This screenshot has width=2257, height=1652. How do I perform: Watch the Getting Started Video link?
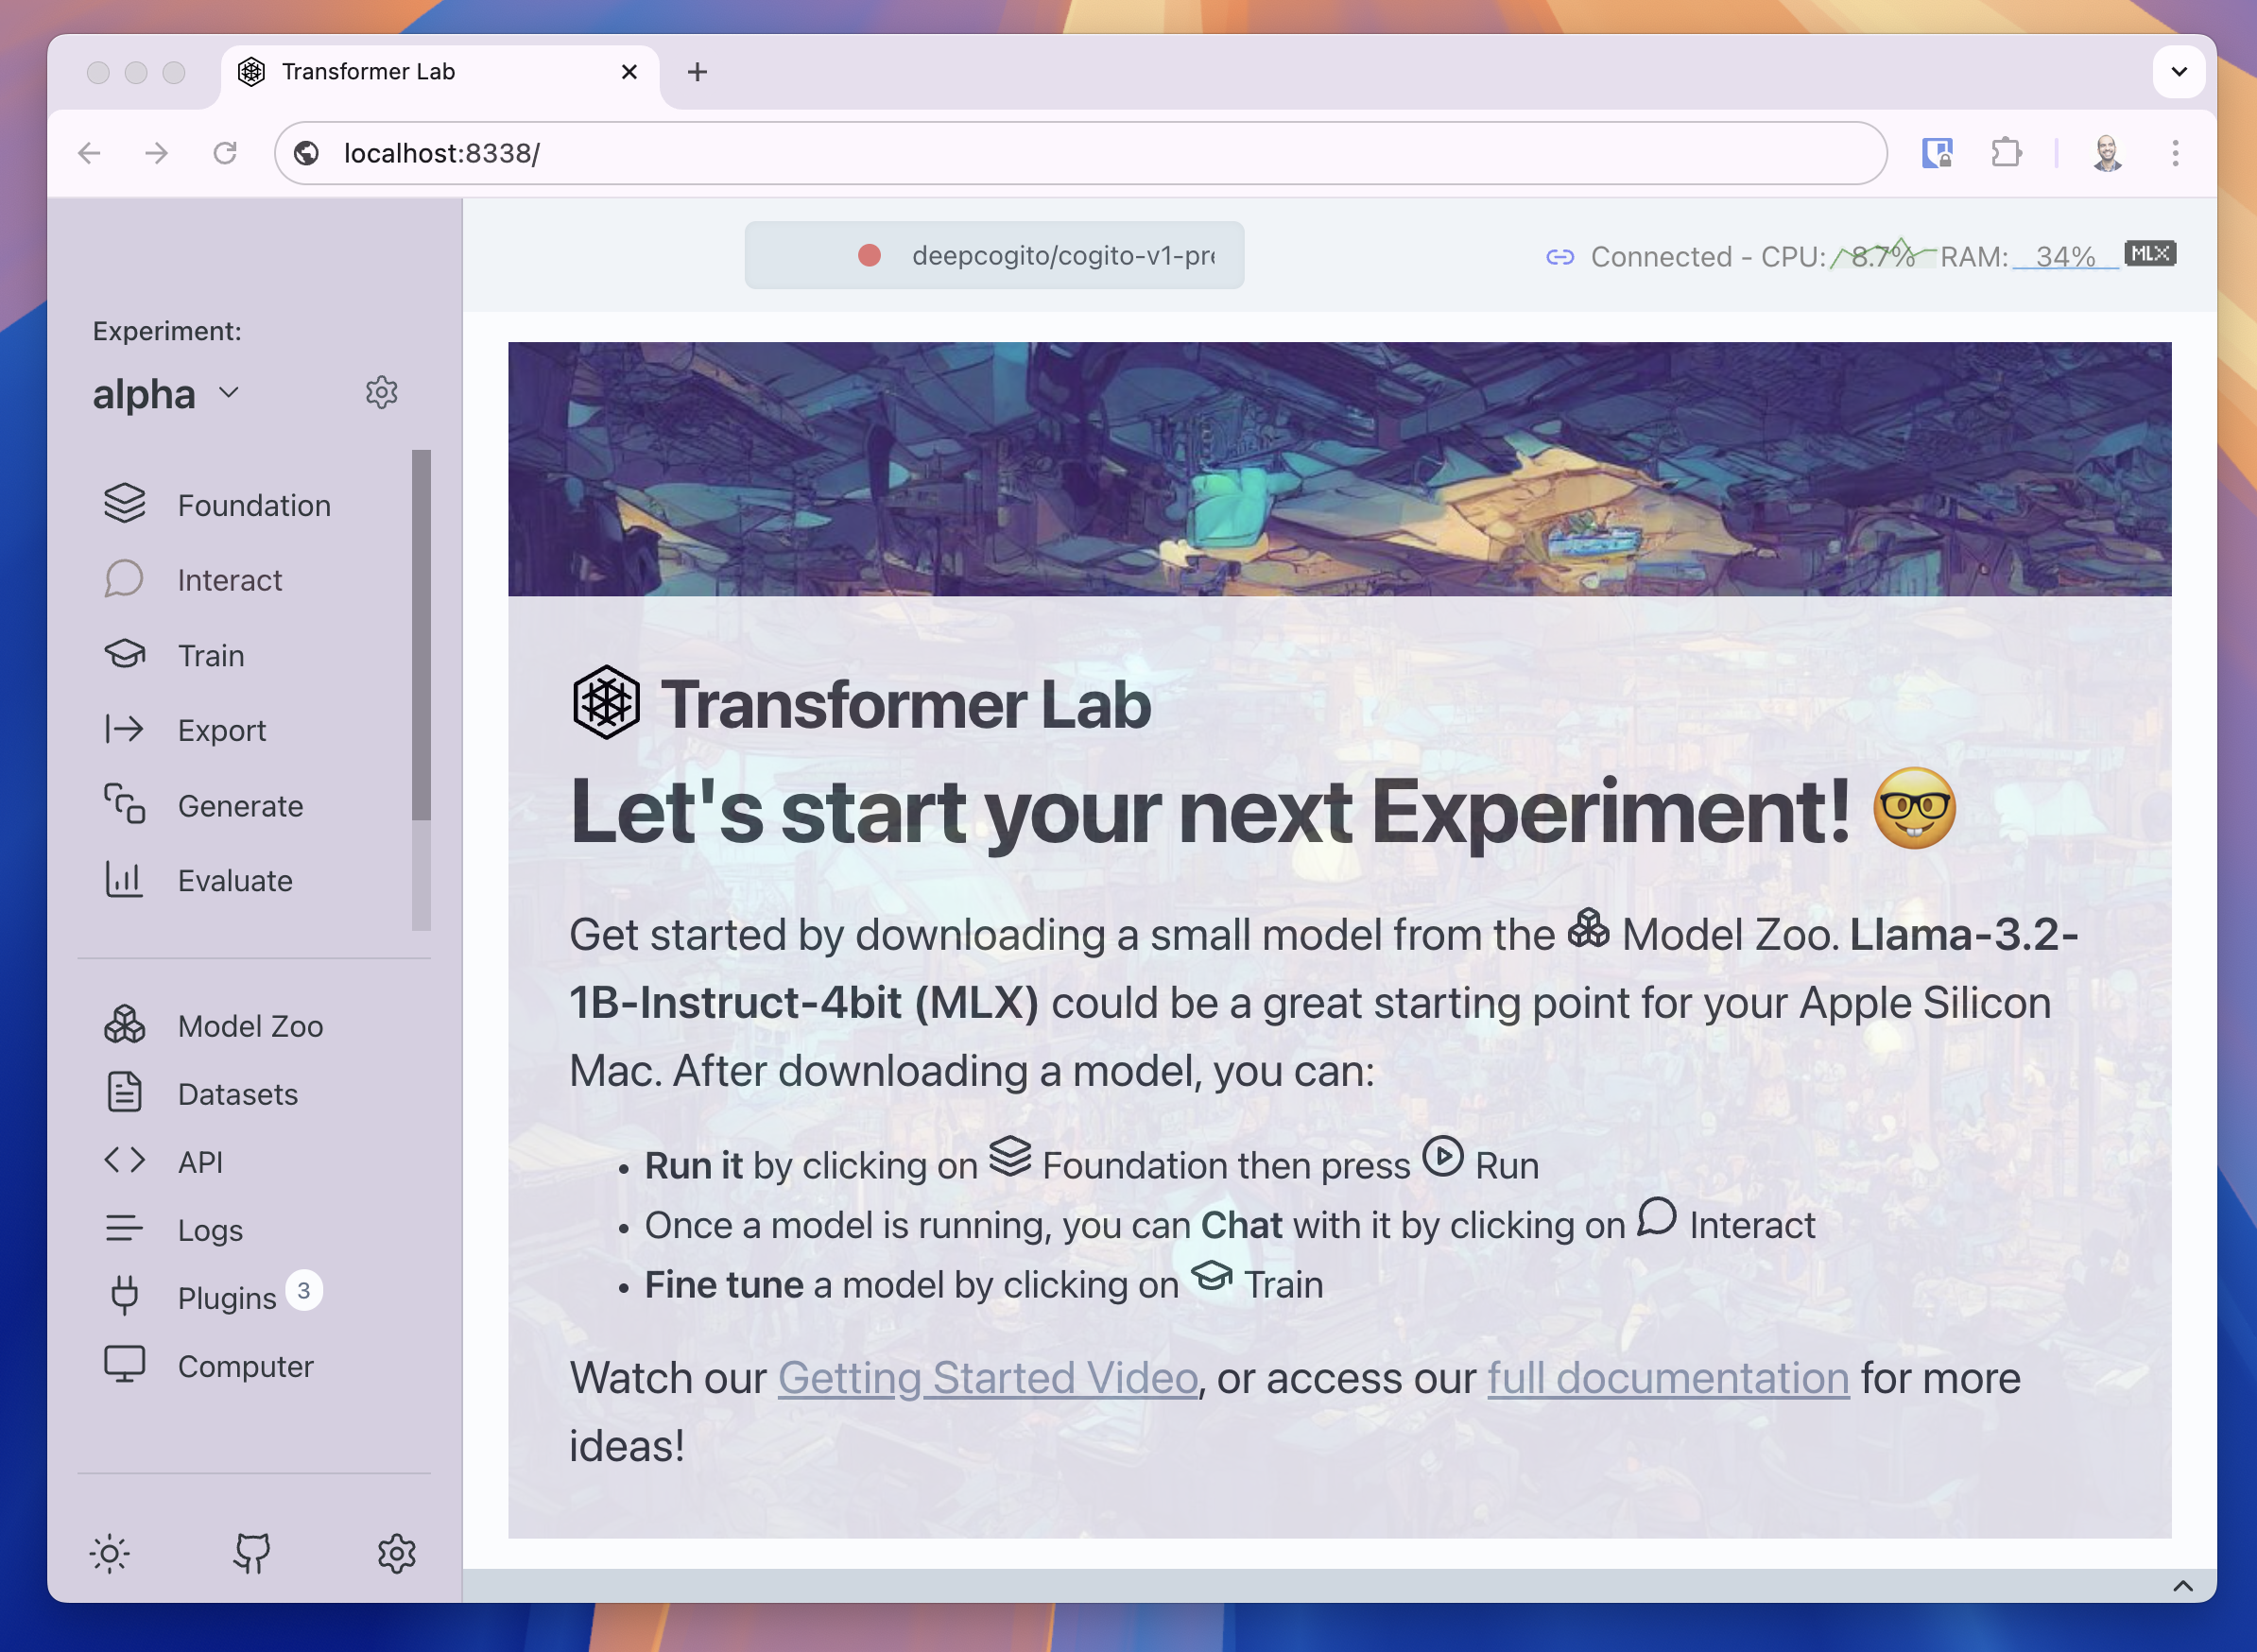(x=988, y=1377)
